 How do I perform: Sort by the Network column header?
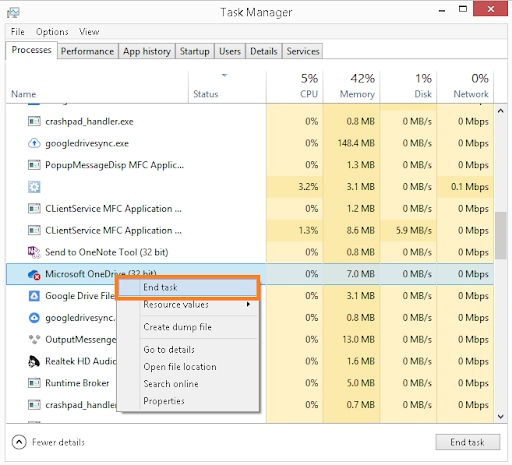coord(465,87)
